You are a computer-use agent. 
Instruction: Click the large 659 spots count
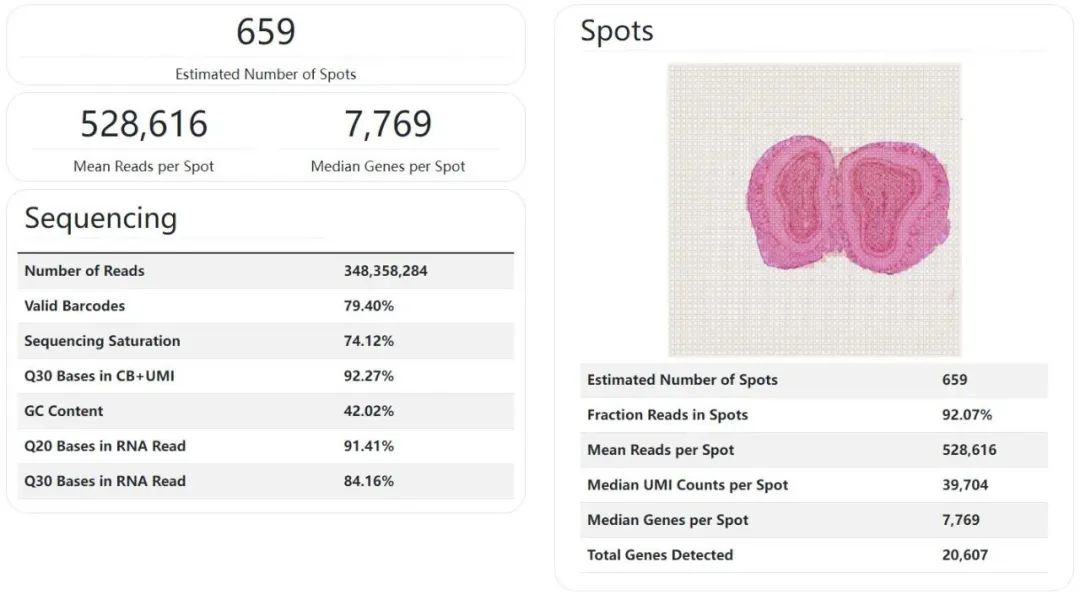pos(266,32)
